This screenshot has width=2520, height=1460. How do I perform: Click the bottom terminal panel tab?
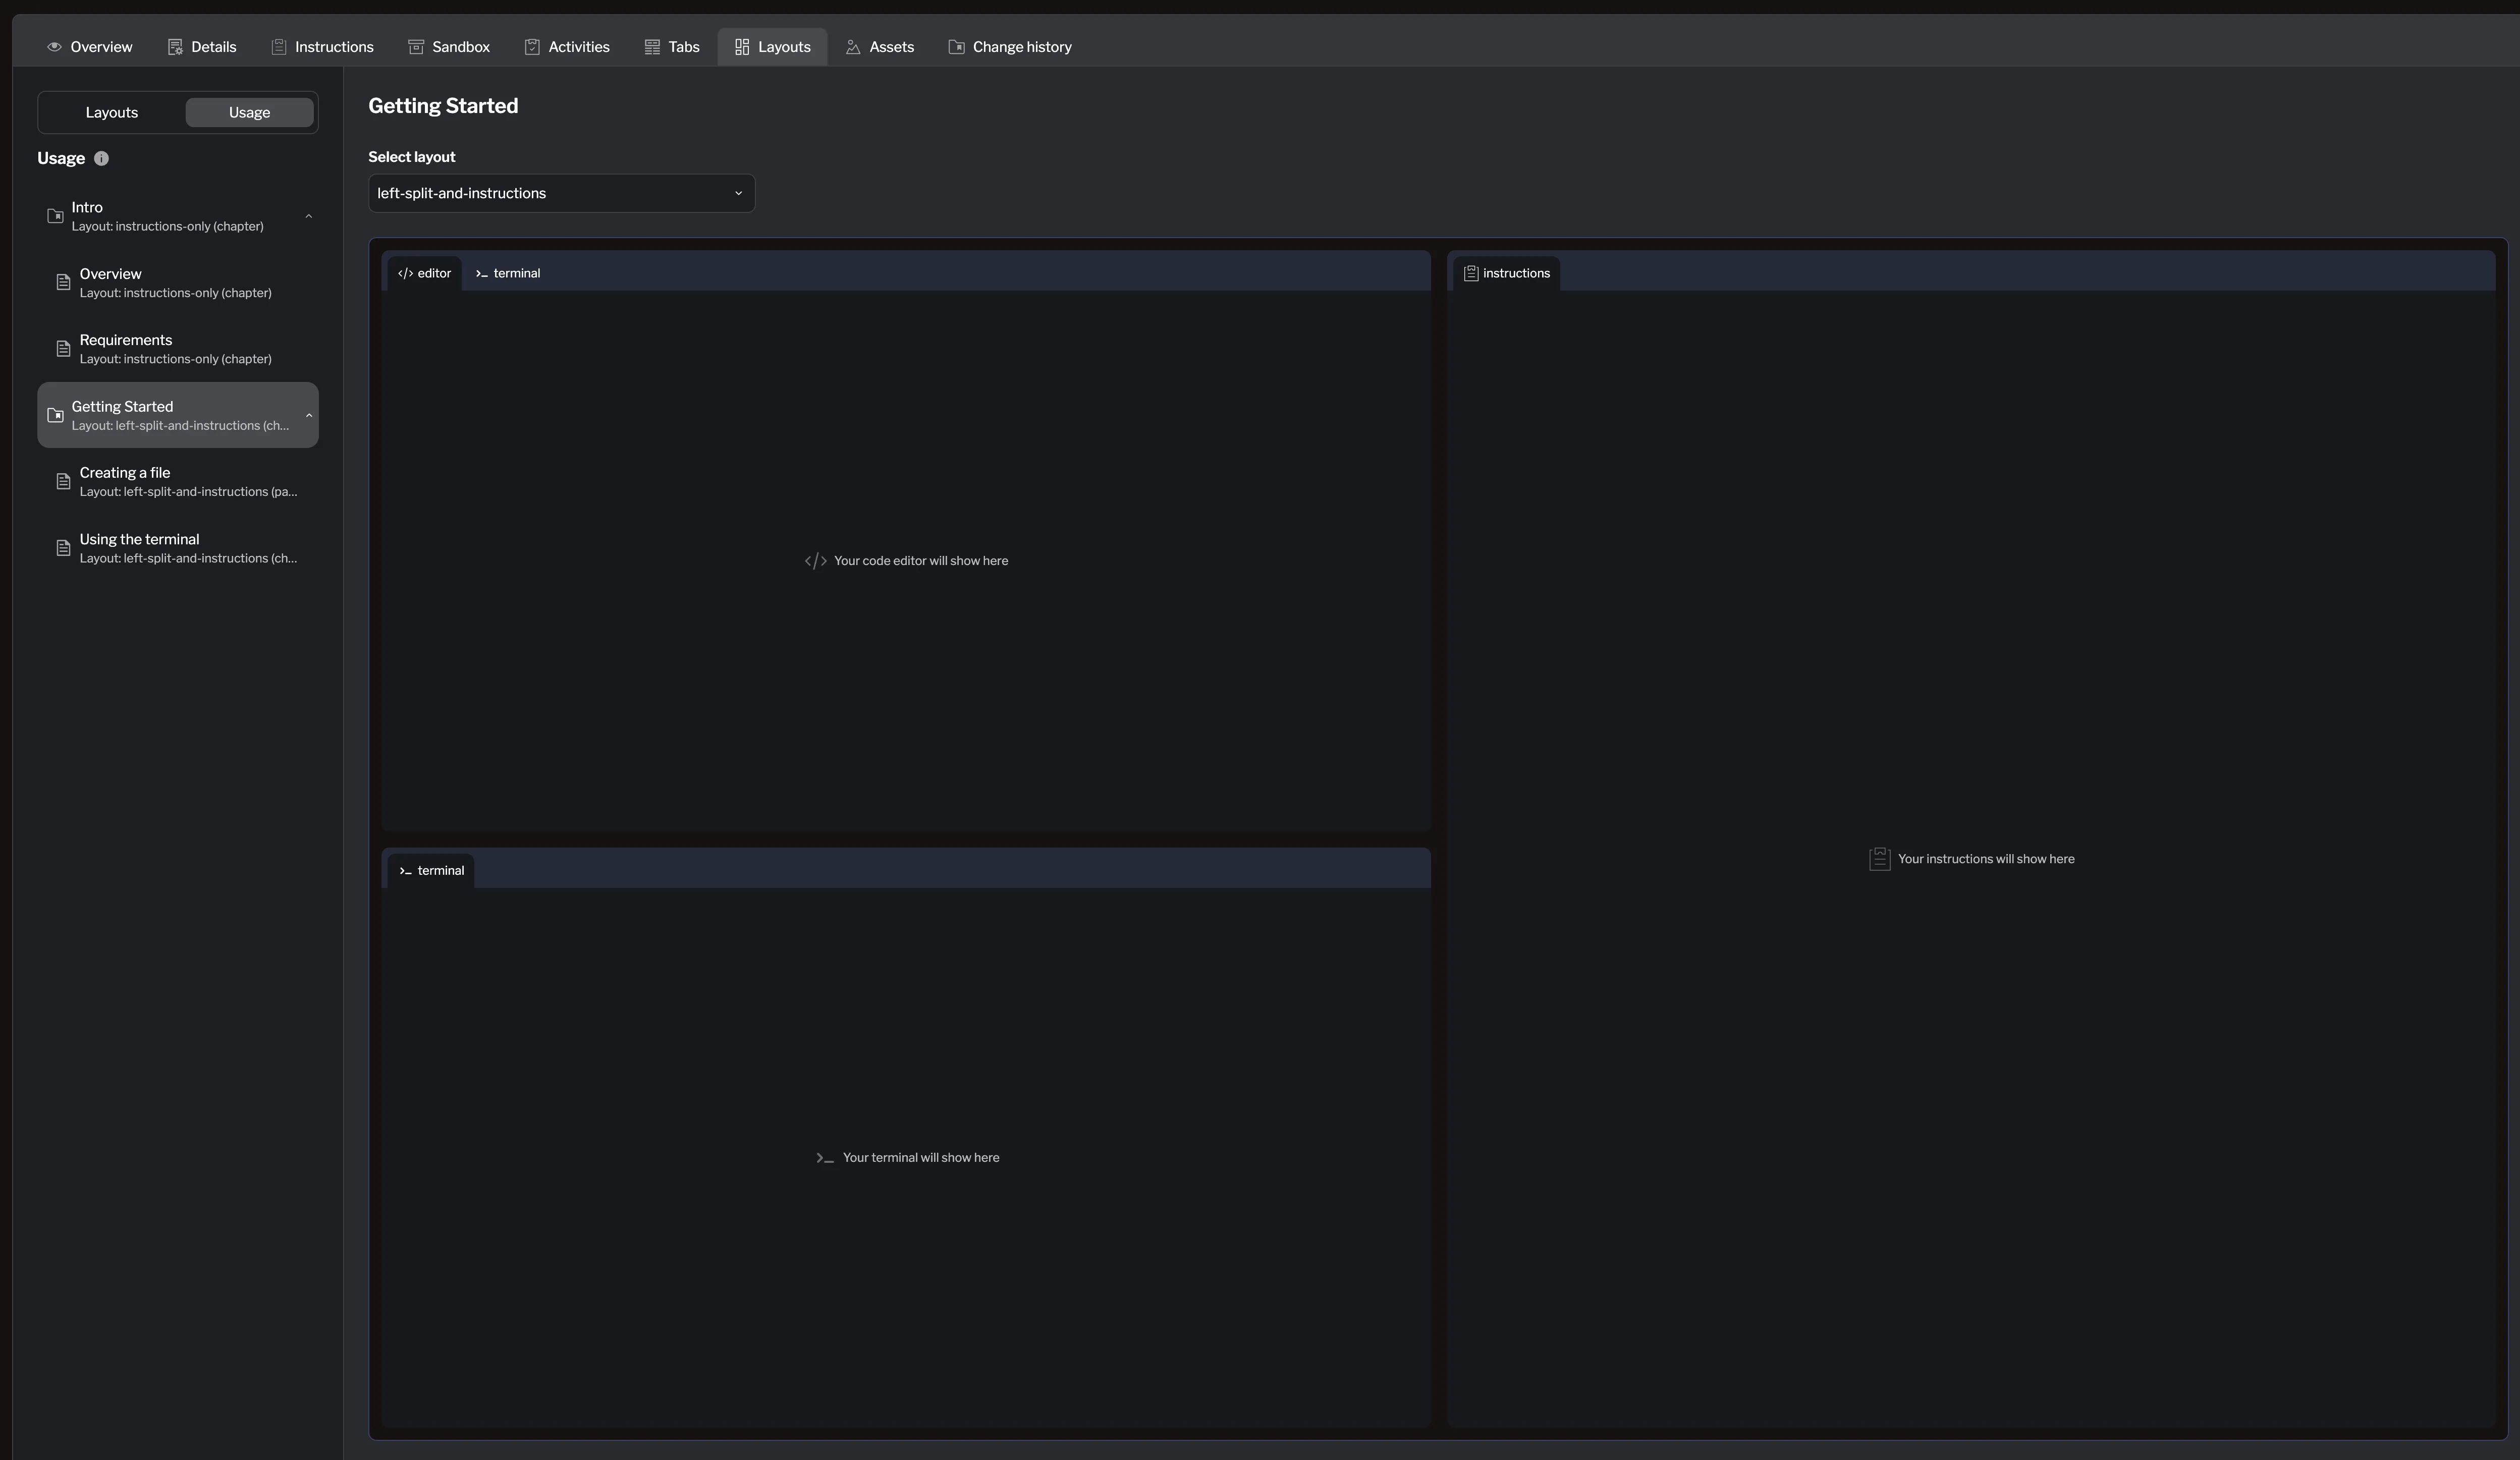click(431, 870)
